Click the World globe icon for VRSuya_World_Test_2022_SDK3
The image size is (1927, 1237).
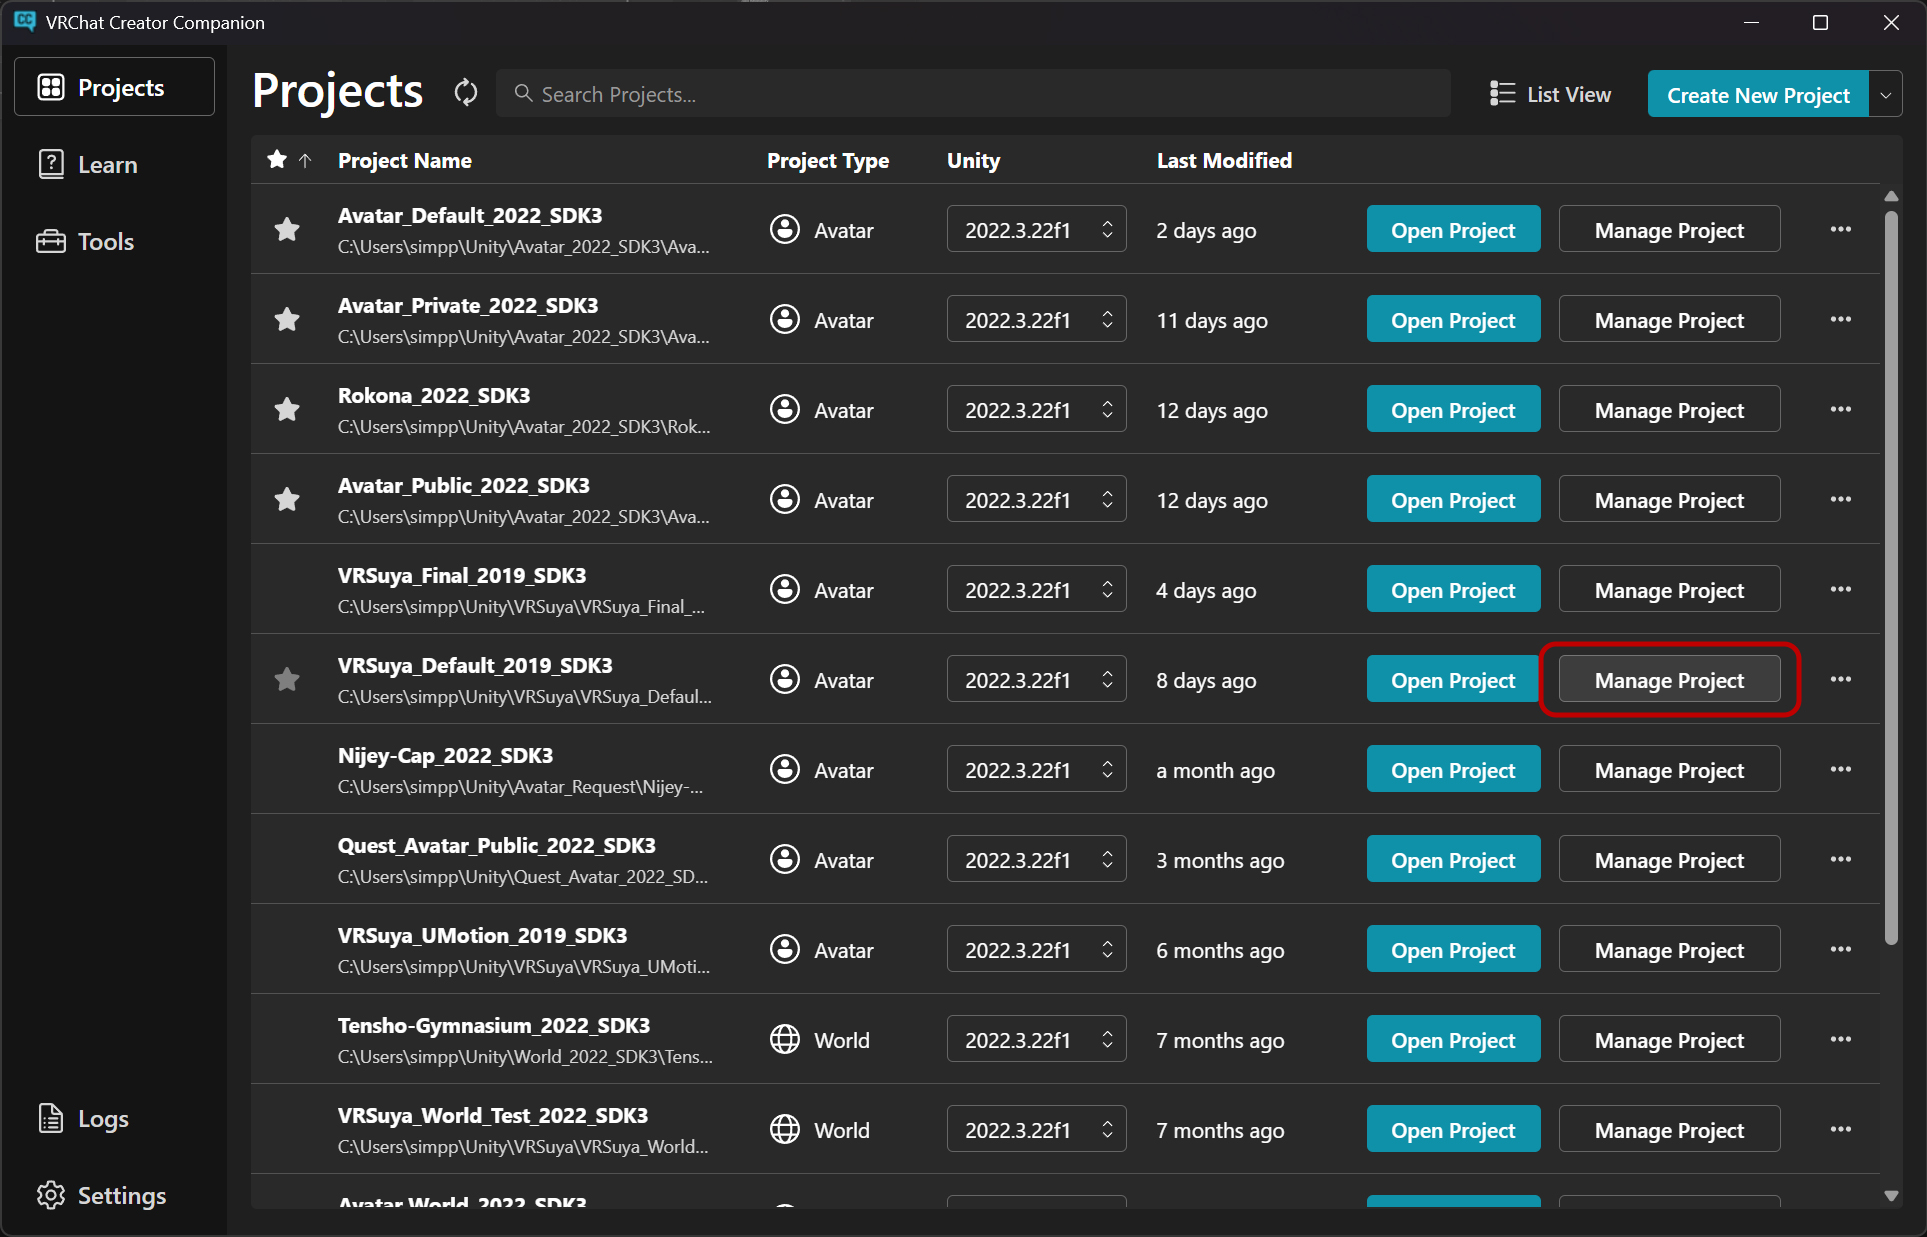point(785,1129)
